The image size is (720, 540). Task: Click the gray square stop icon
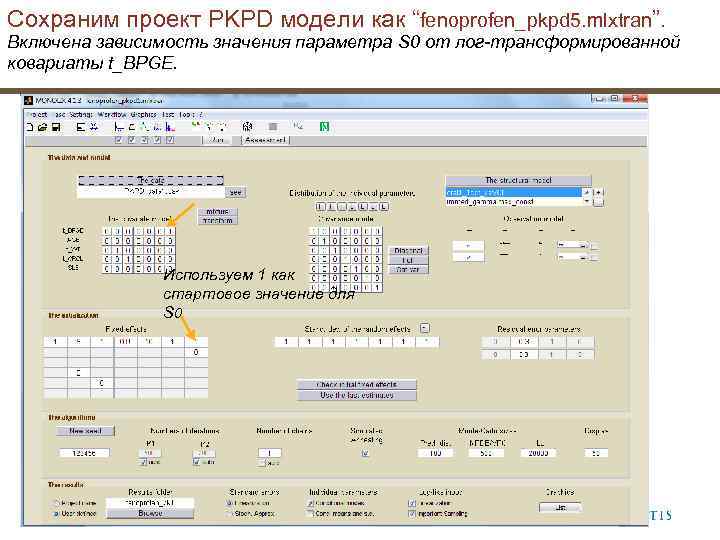273,127
